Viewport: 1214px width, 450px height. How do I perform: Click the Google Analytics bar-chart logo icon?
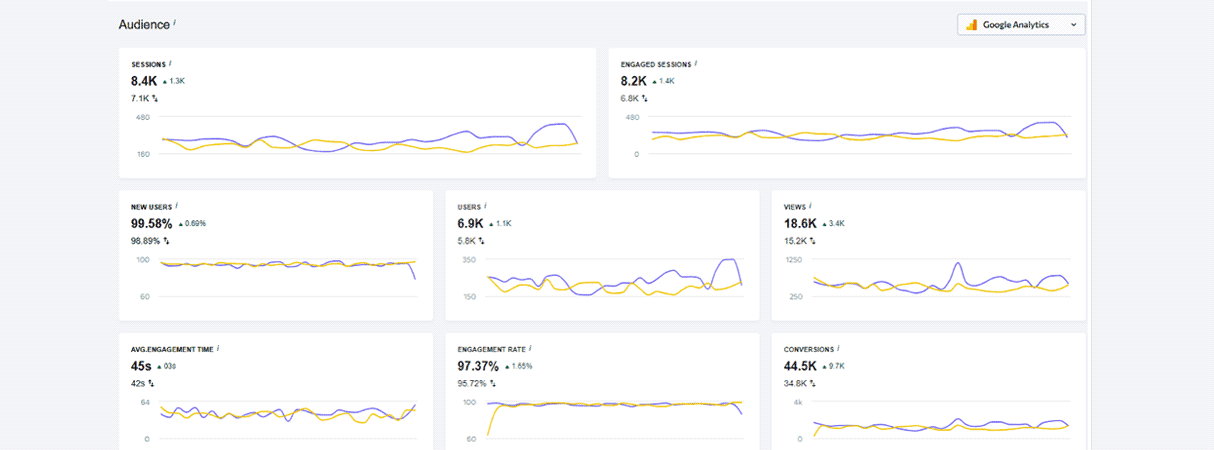[x=971, y=25]
